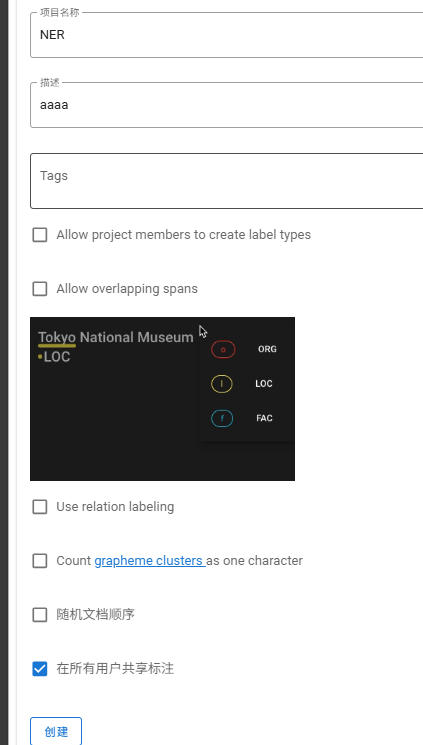Image resolution: width=423 pixels, height=745 pixels.
Task: Tick the Allow overlapping spans checkbox
Action: (x=40, y=289)
